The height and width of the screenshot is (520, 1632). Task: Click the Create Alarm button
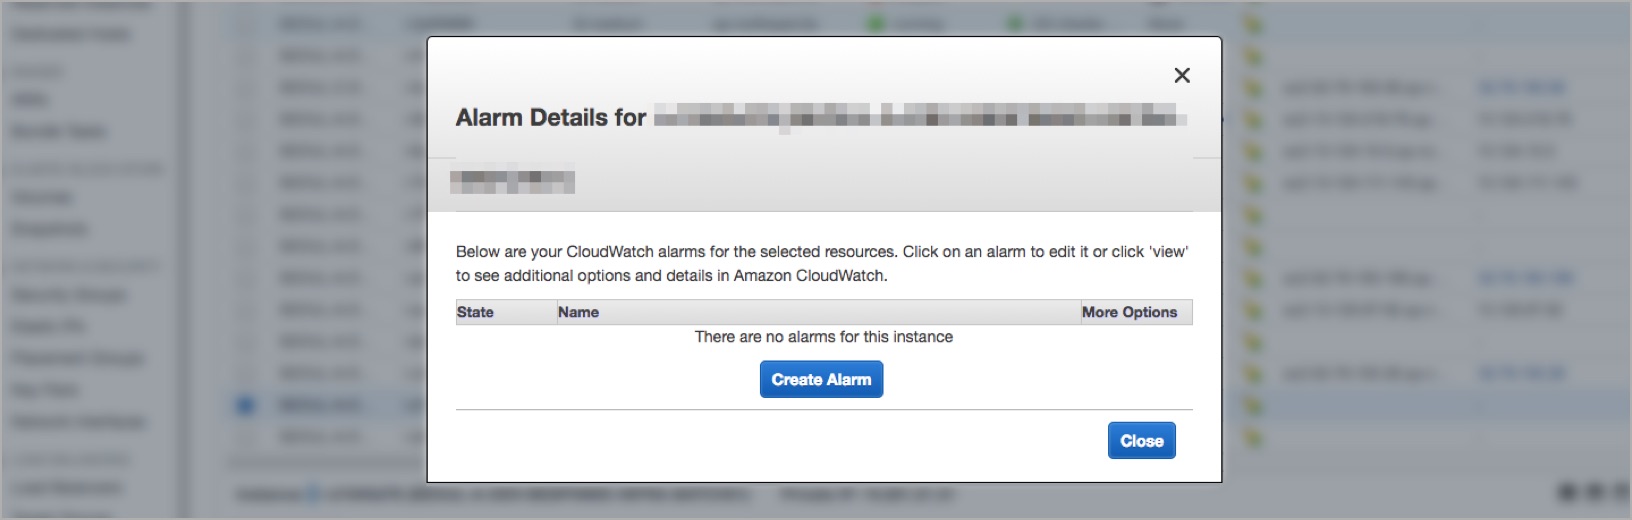click(x=821, y=379)
